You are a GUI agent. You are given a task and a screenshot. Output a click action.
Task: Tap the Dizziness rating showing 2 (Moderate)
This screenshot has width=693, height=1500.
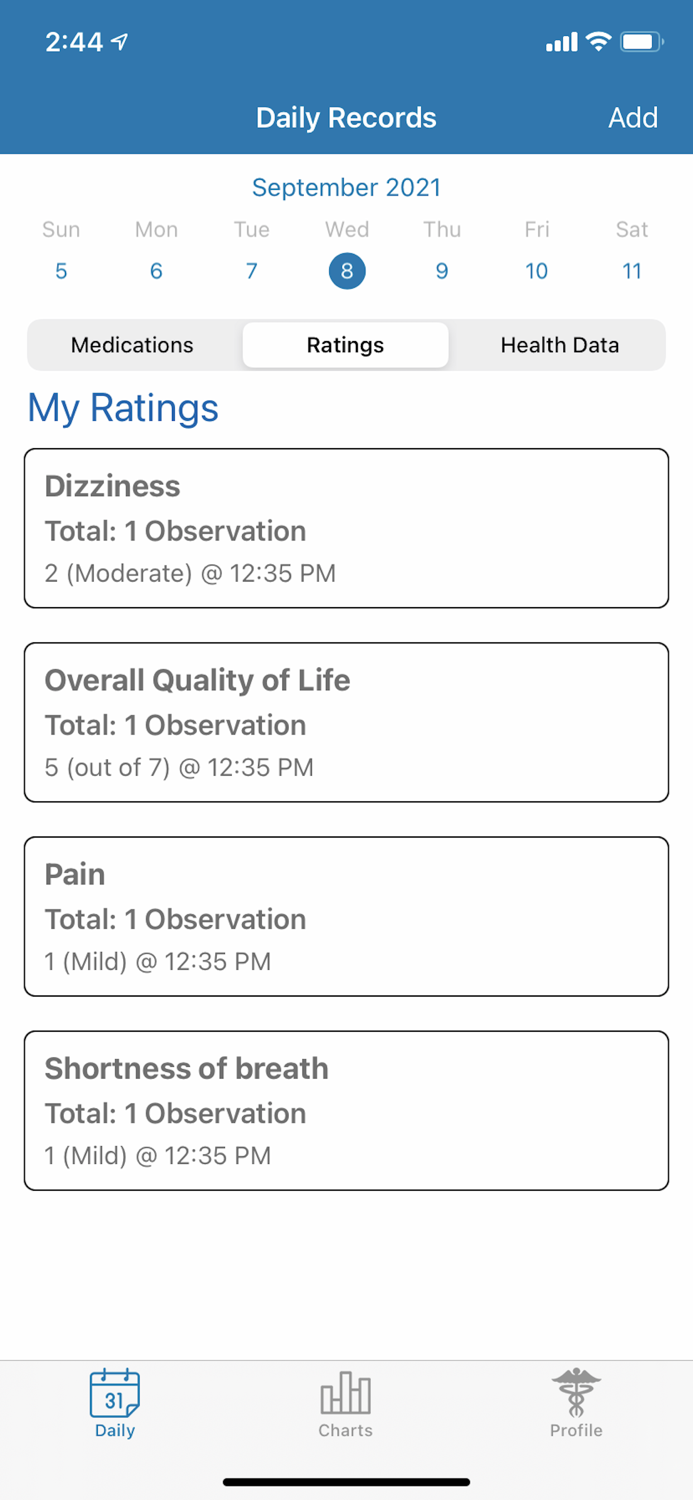[x=346, y=528]
